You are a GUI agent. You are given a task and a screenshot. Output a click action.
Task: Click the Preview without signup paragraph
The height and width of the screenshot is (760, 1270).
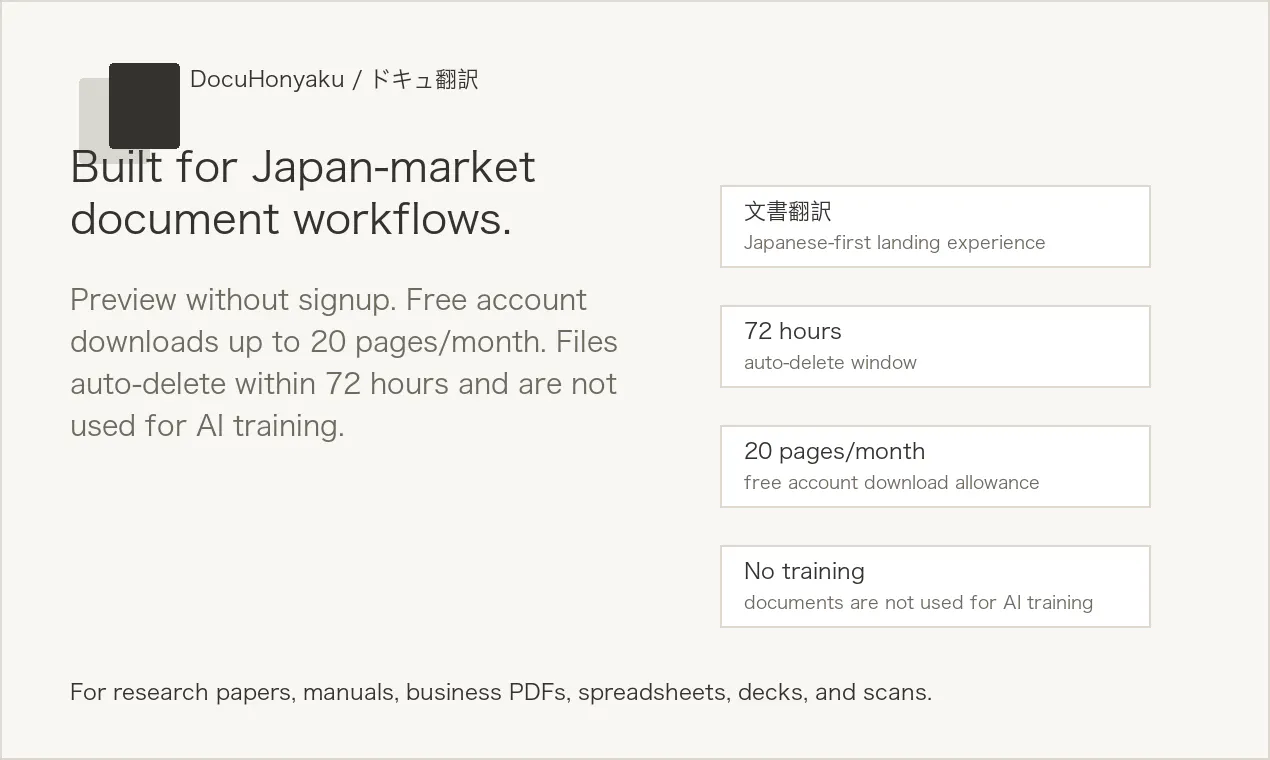coord(344,362)
